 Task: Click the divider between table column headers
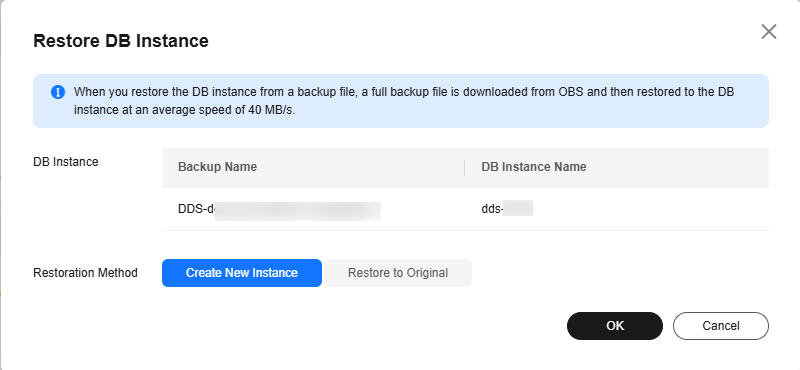(x=464, y=167)
